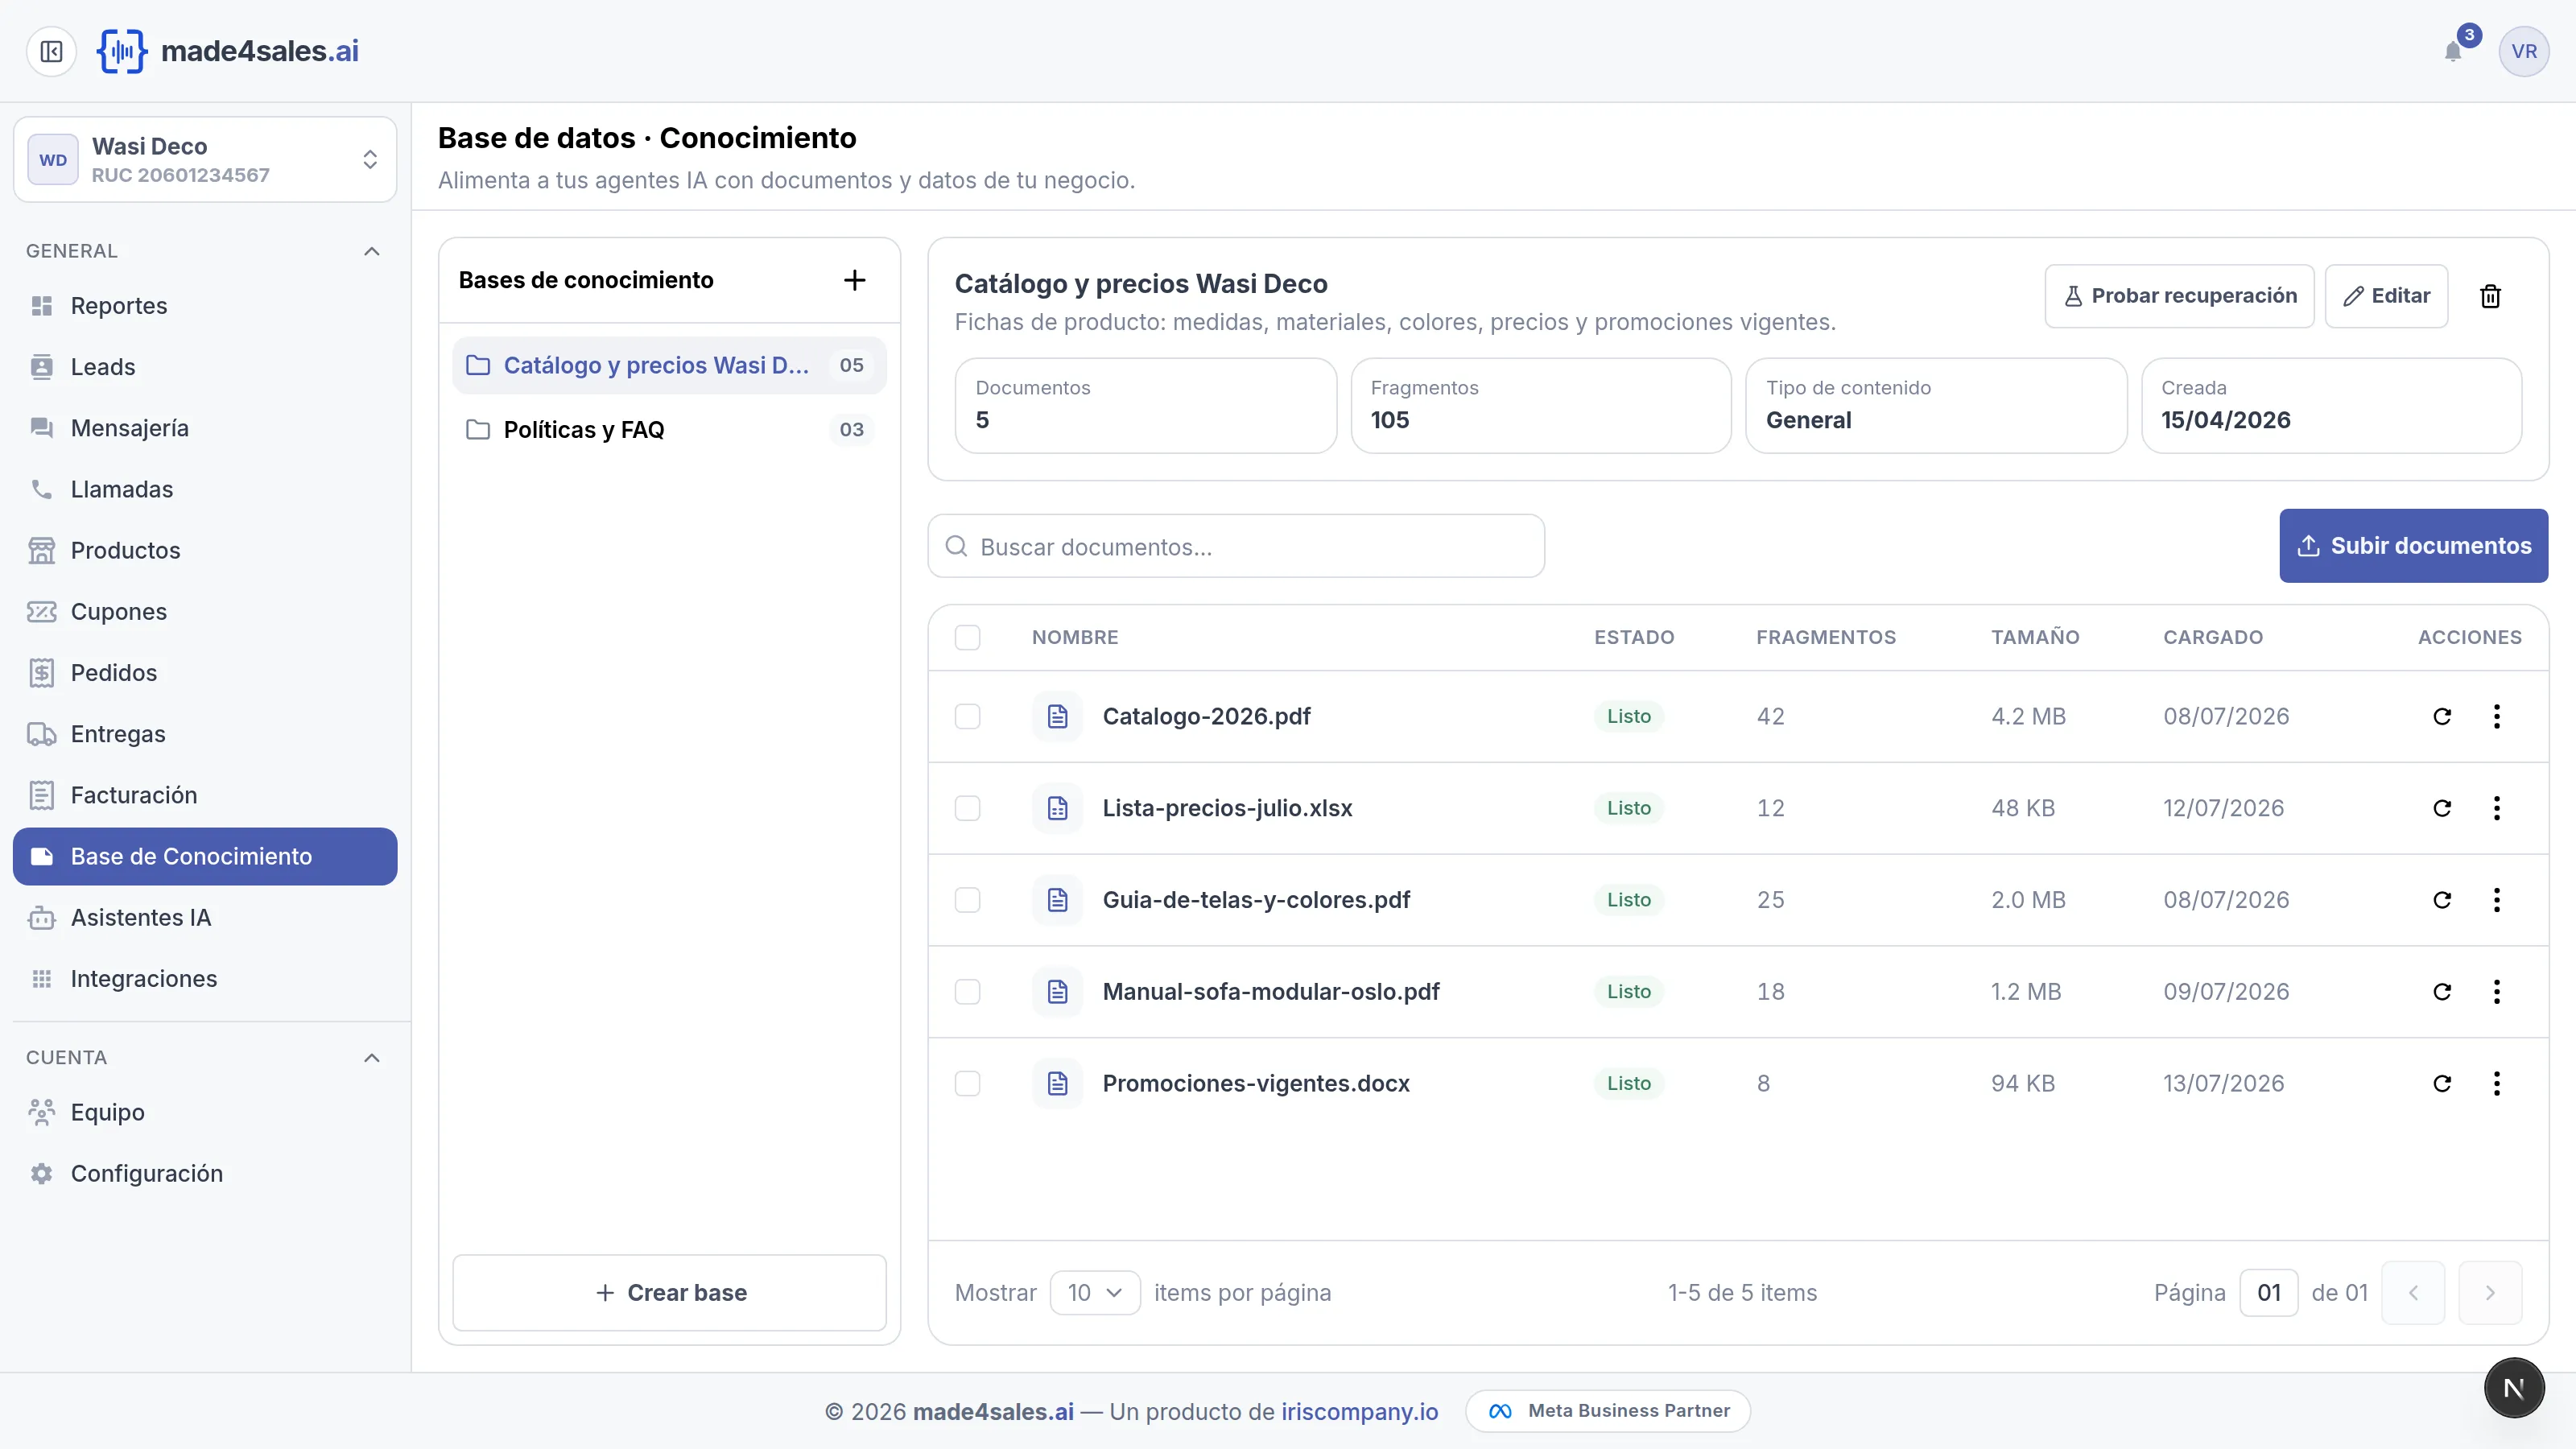This screenshot has height=1449, width=2576.
Task: Reprocess Promociones-vigentes.docx with refresh icon
Action: (2442, 1084)
